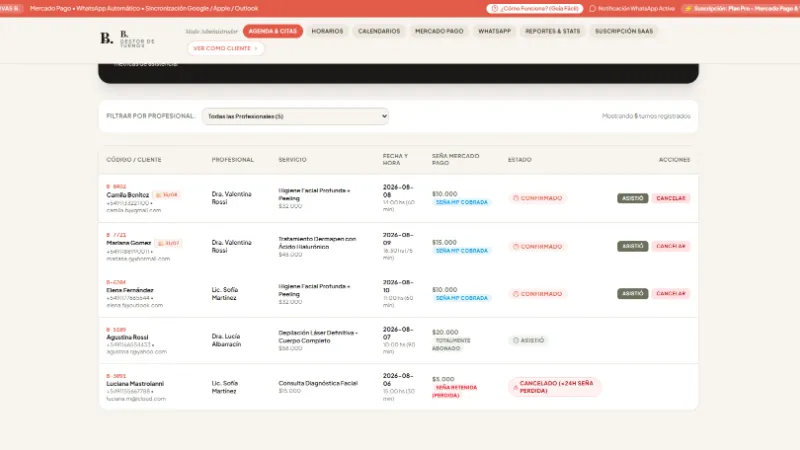Image resolution: width=800 pixels, height=450 pixels.
Task: Open the Agenda & Citas tab
Action: pyautogui.click(x=272, y=31)
